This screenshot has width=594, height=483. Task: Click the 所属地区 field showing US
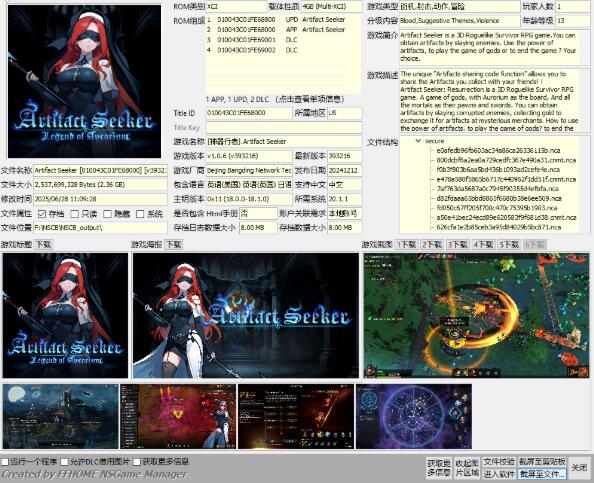[x=344, y=113]
